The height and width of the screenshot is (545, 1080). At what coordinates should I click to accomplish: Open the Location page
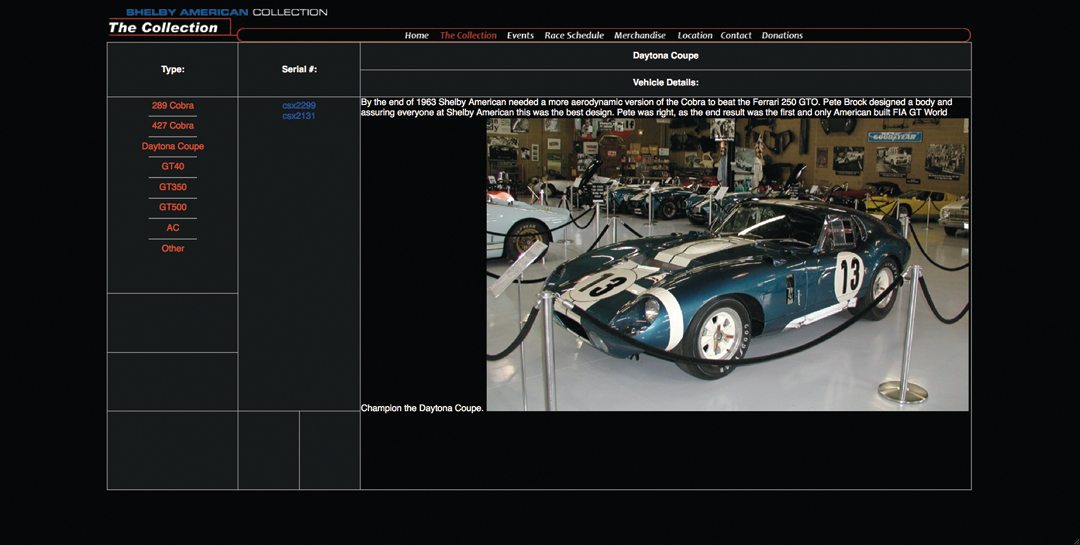(694, 35)
